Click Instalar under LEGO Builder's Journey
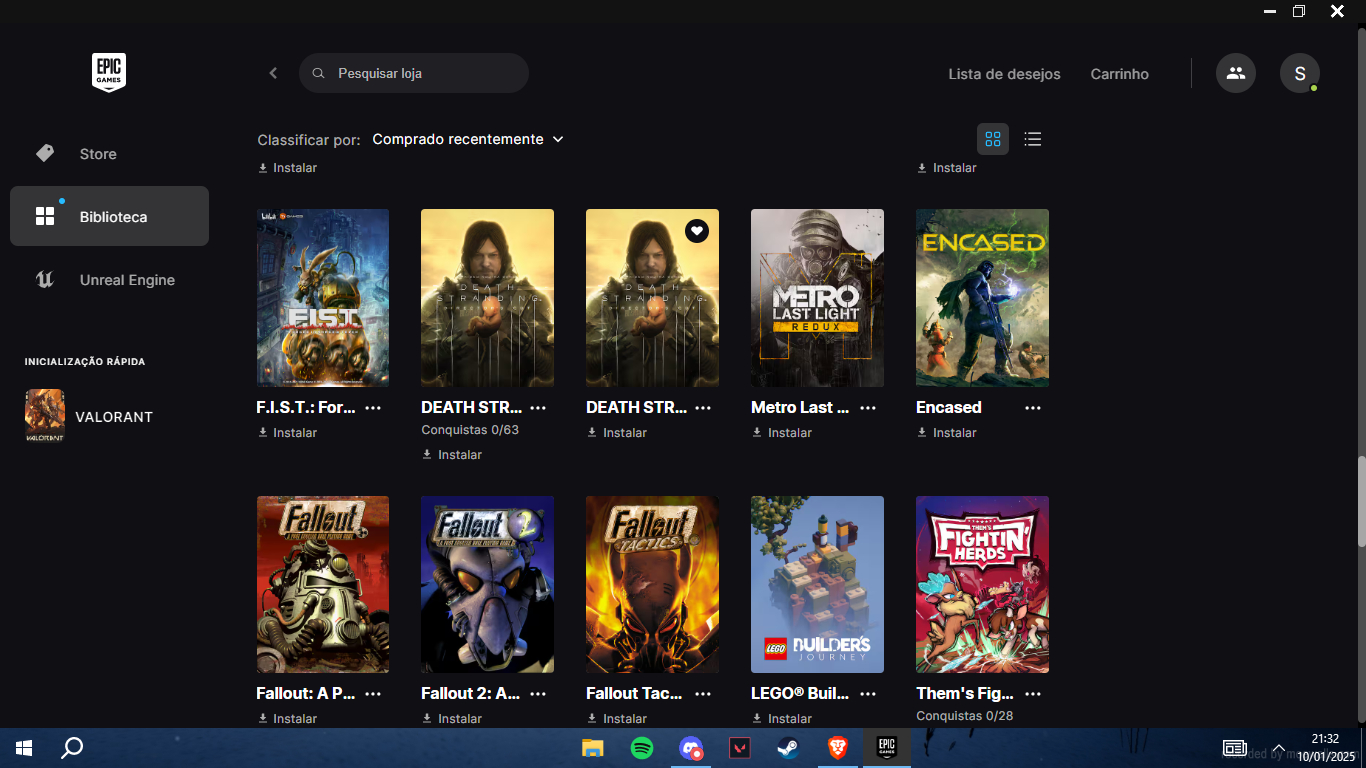 [782, 719]
